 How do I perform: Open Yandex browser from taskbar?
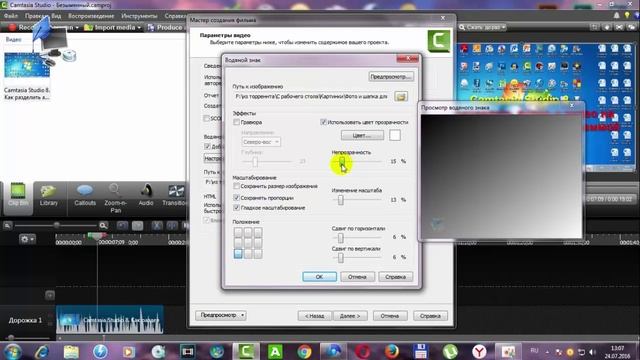click(x=479, y=351)
